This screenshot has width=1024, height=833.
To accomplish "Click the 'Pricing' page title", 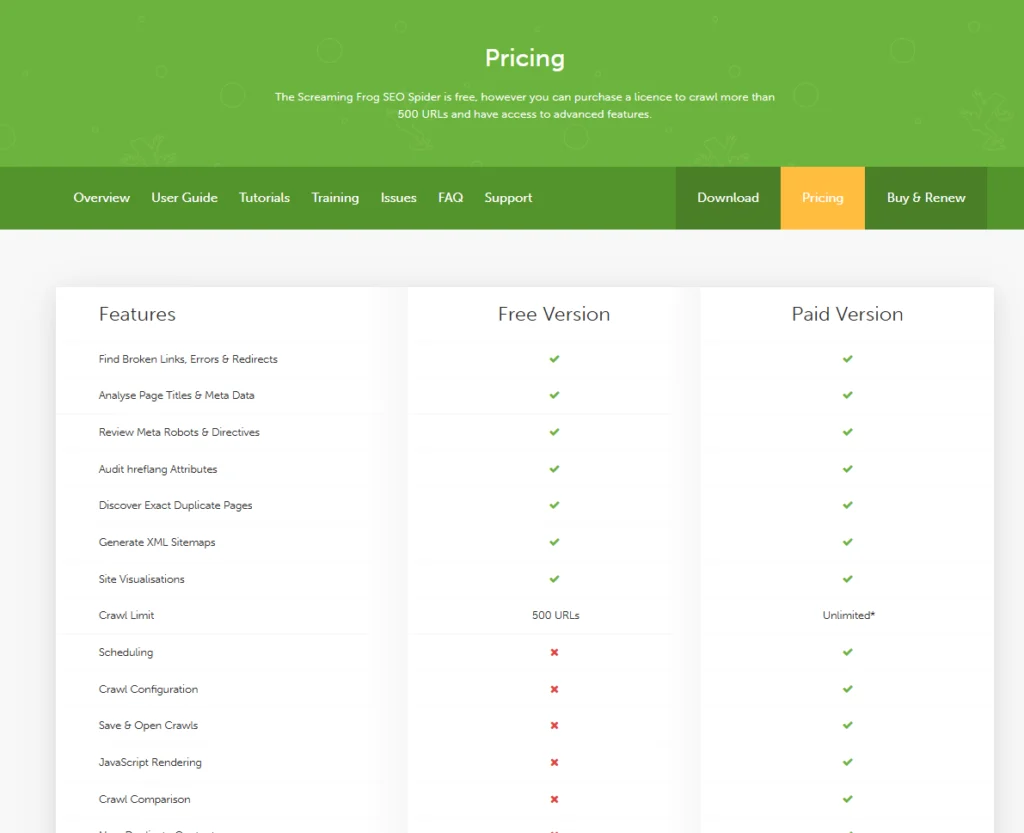I will pyautogui.click(x=525, y=58).
